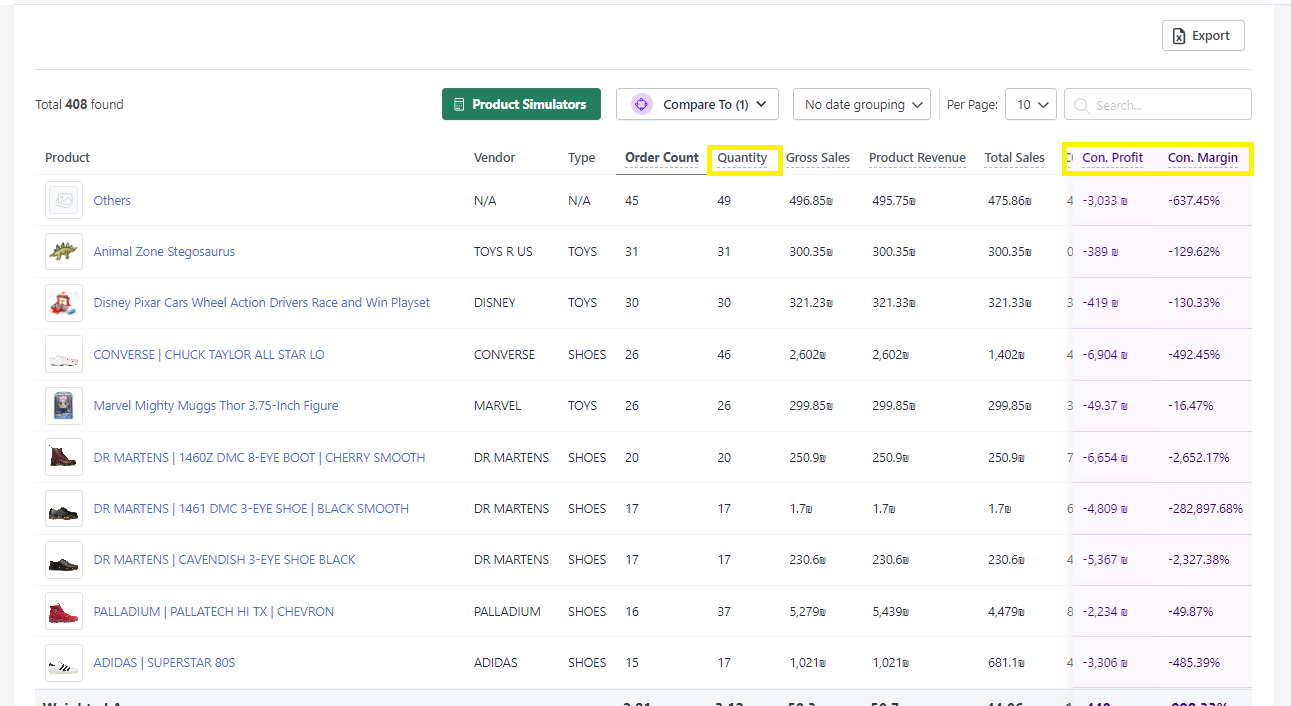The image size is (1291, 706).
Task: Sort by Quantity column header
Action: (742, 157)
